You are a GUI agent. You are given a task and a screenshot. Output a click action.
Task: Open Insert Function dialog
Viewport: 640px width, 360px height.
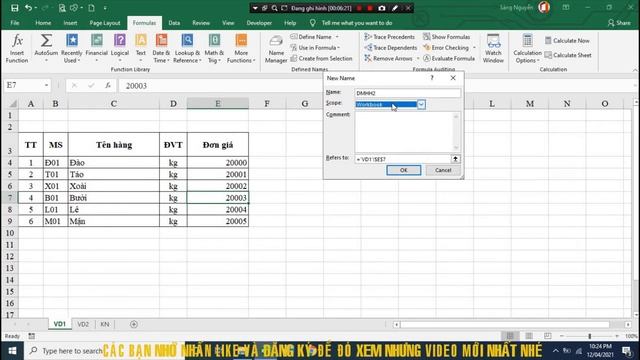[x=17, y=49]
